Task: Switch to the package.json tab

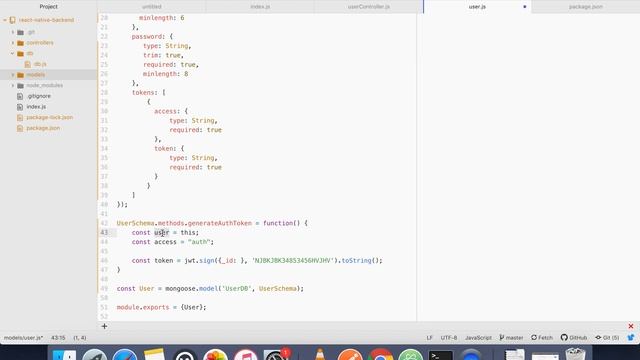Action: (586, 7)
